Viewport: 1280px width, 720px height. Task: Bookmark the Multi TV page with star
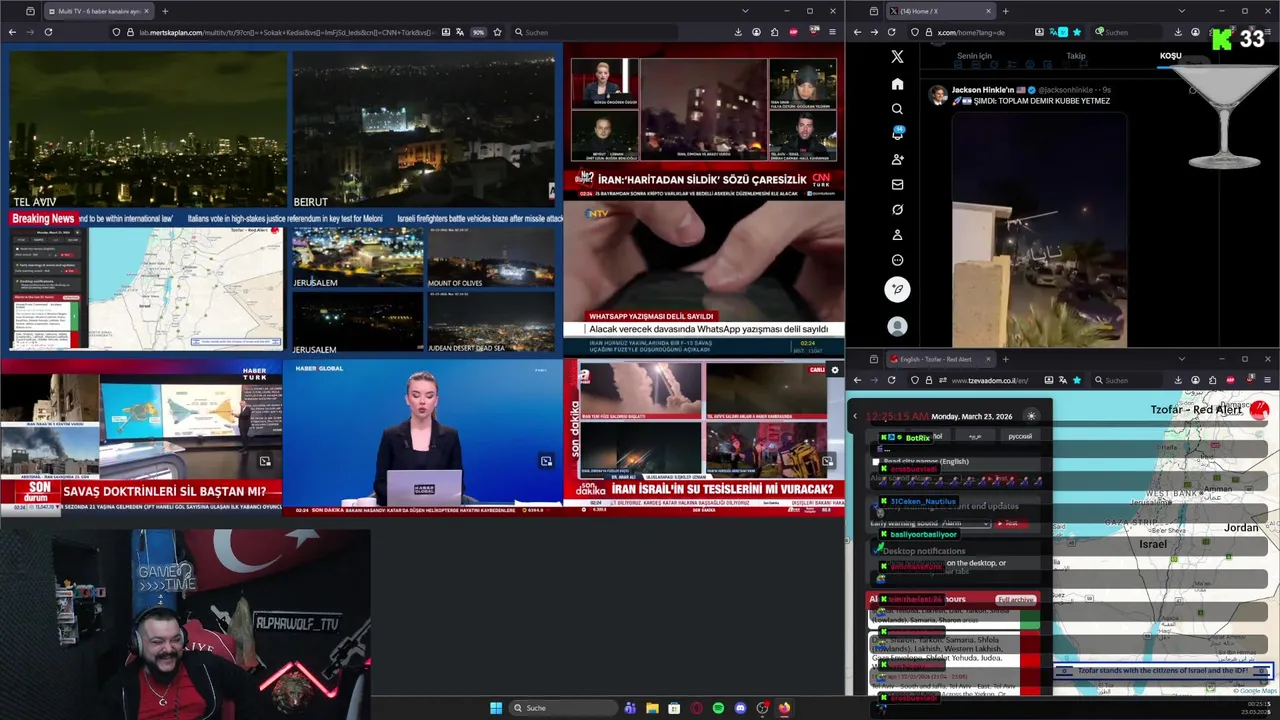point(497,32)
